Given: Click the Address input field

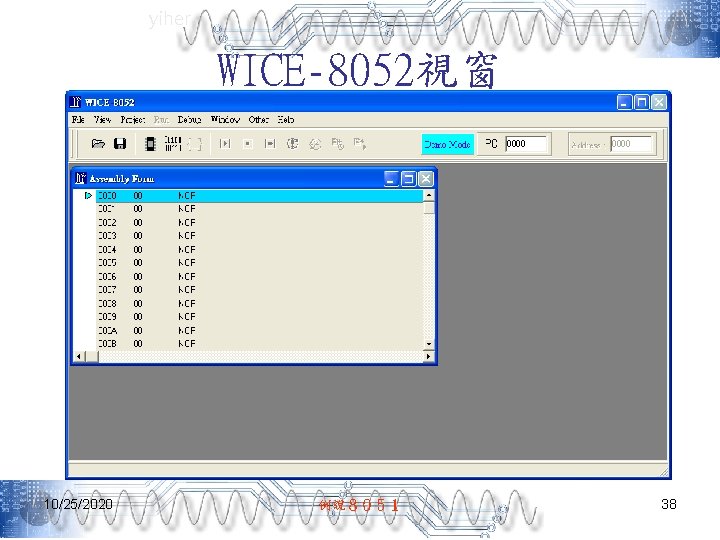Looking at the screenshot, I should click(x=631, y=144).
